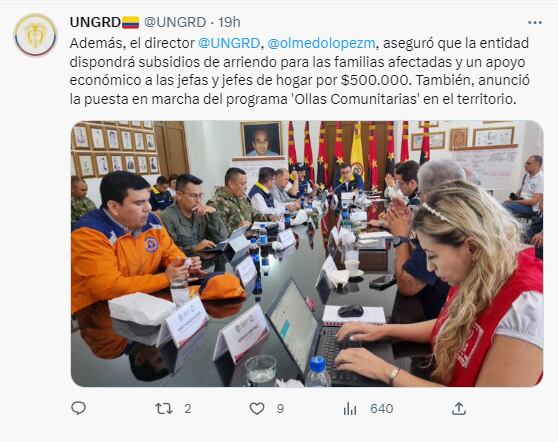558x442 pixels.
Task: Click the UNGRD display name
Action: pos(95,22)
